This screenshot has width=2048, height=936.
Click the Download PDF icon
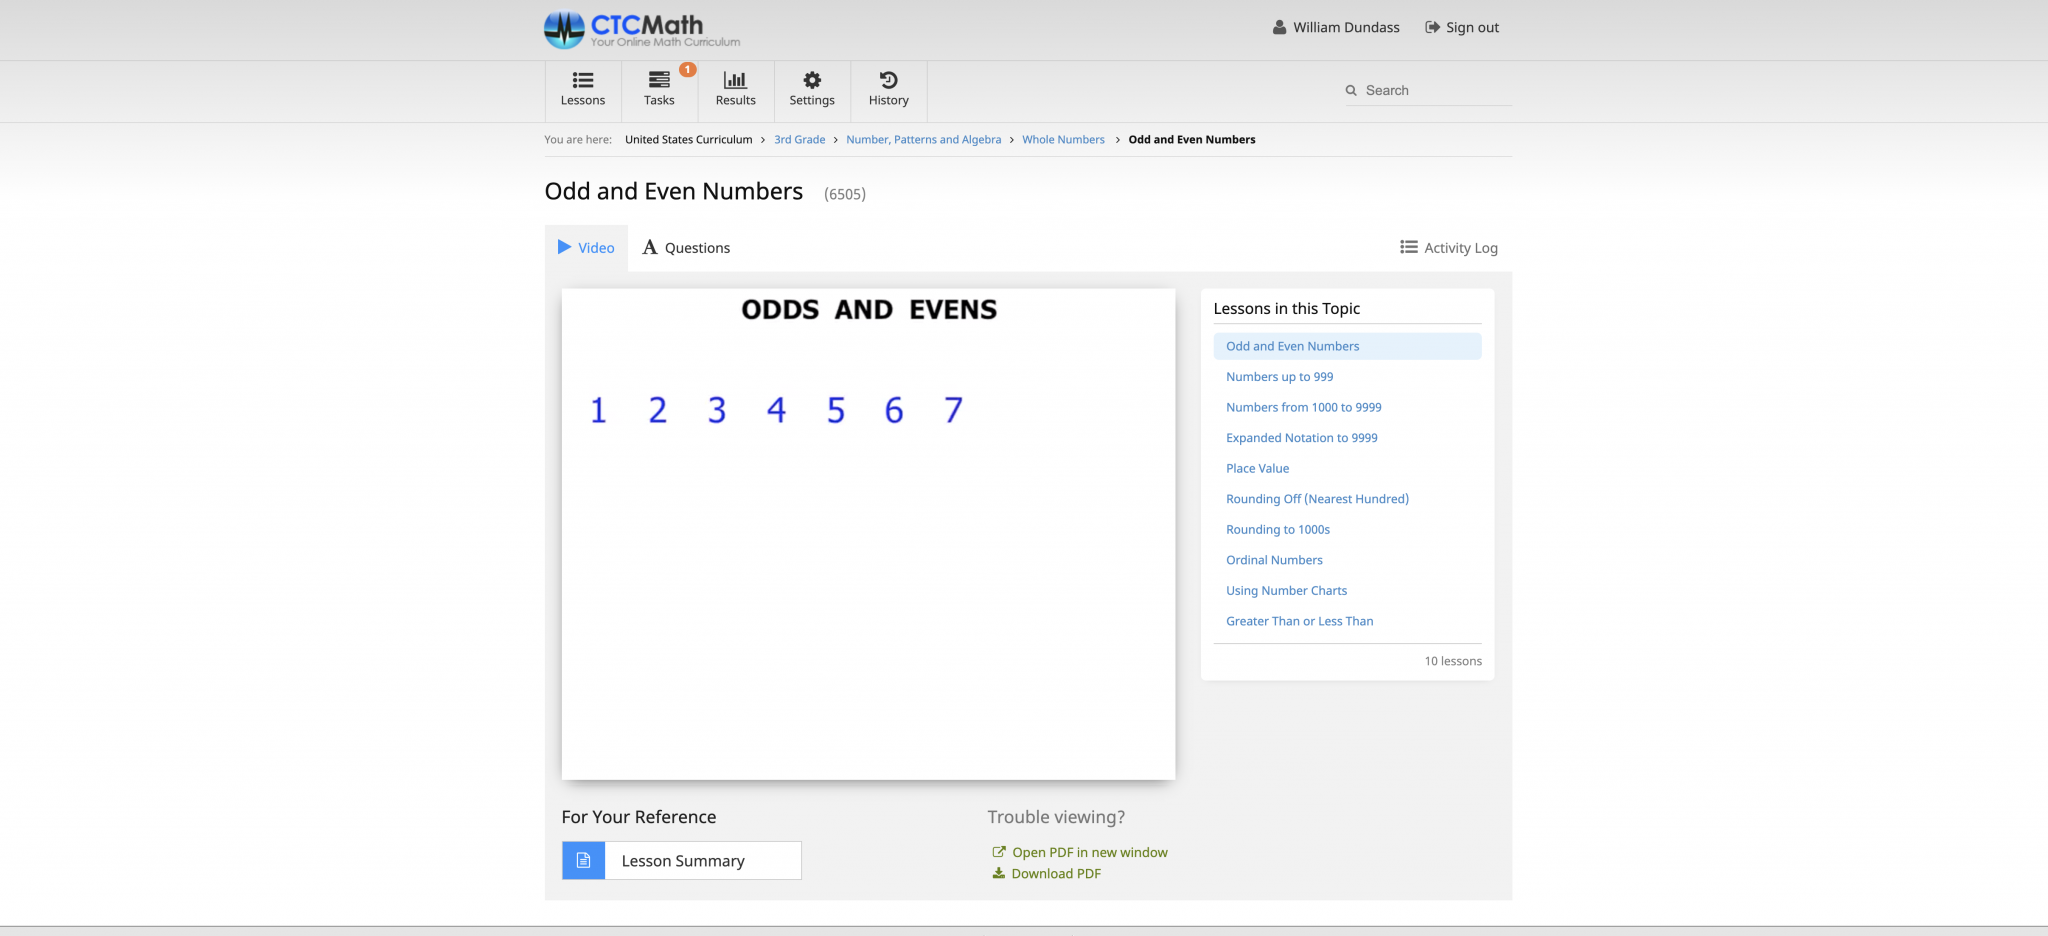click(x=998, y=873)
